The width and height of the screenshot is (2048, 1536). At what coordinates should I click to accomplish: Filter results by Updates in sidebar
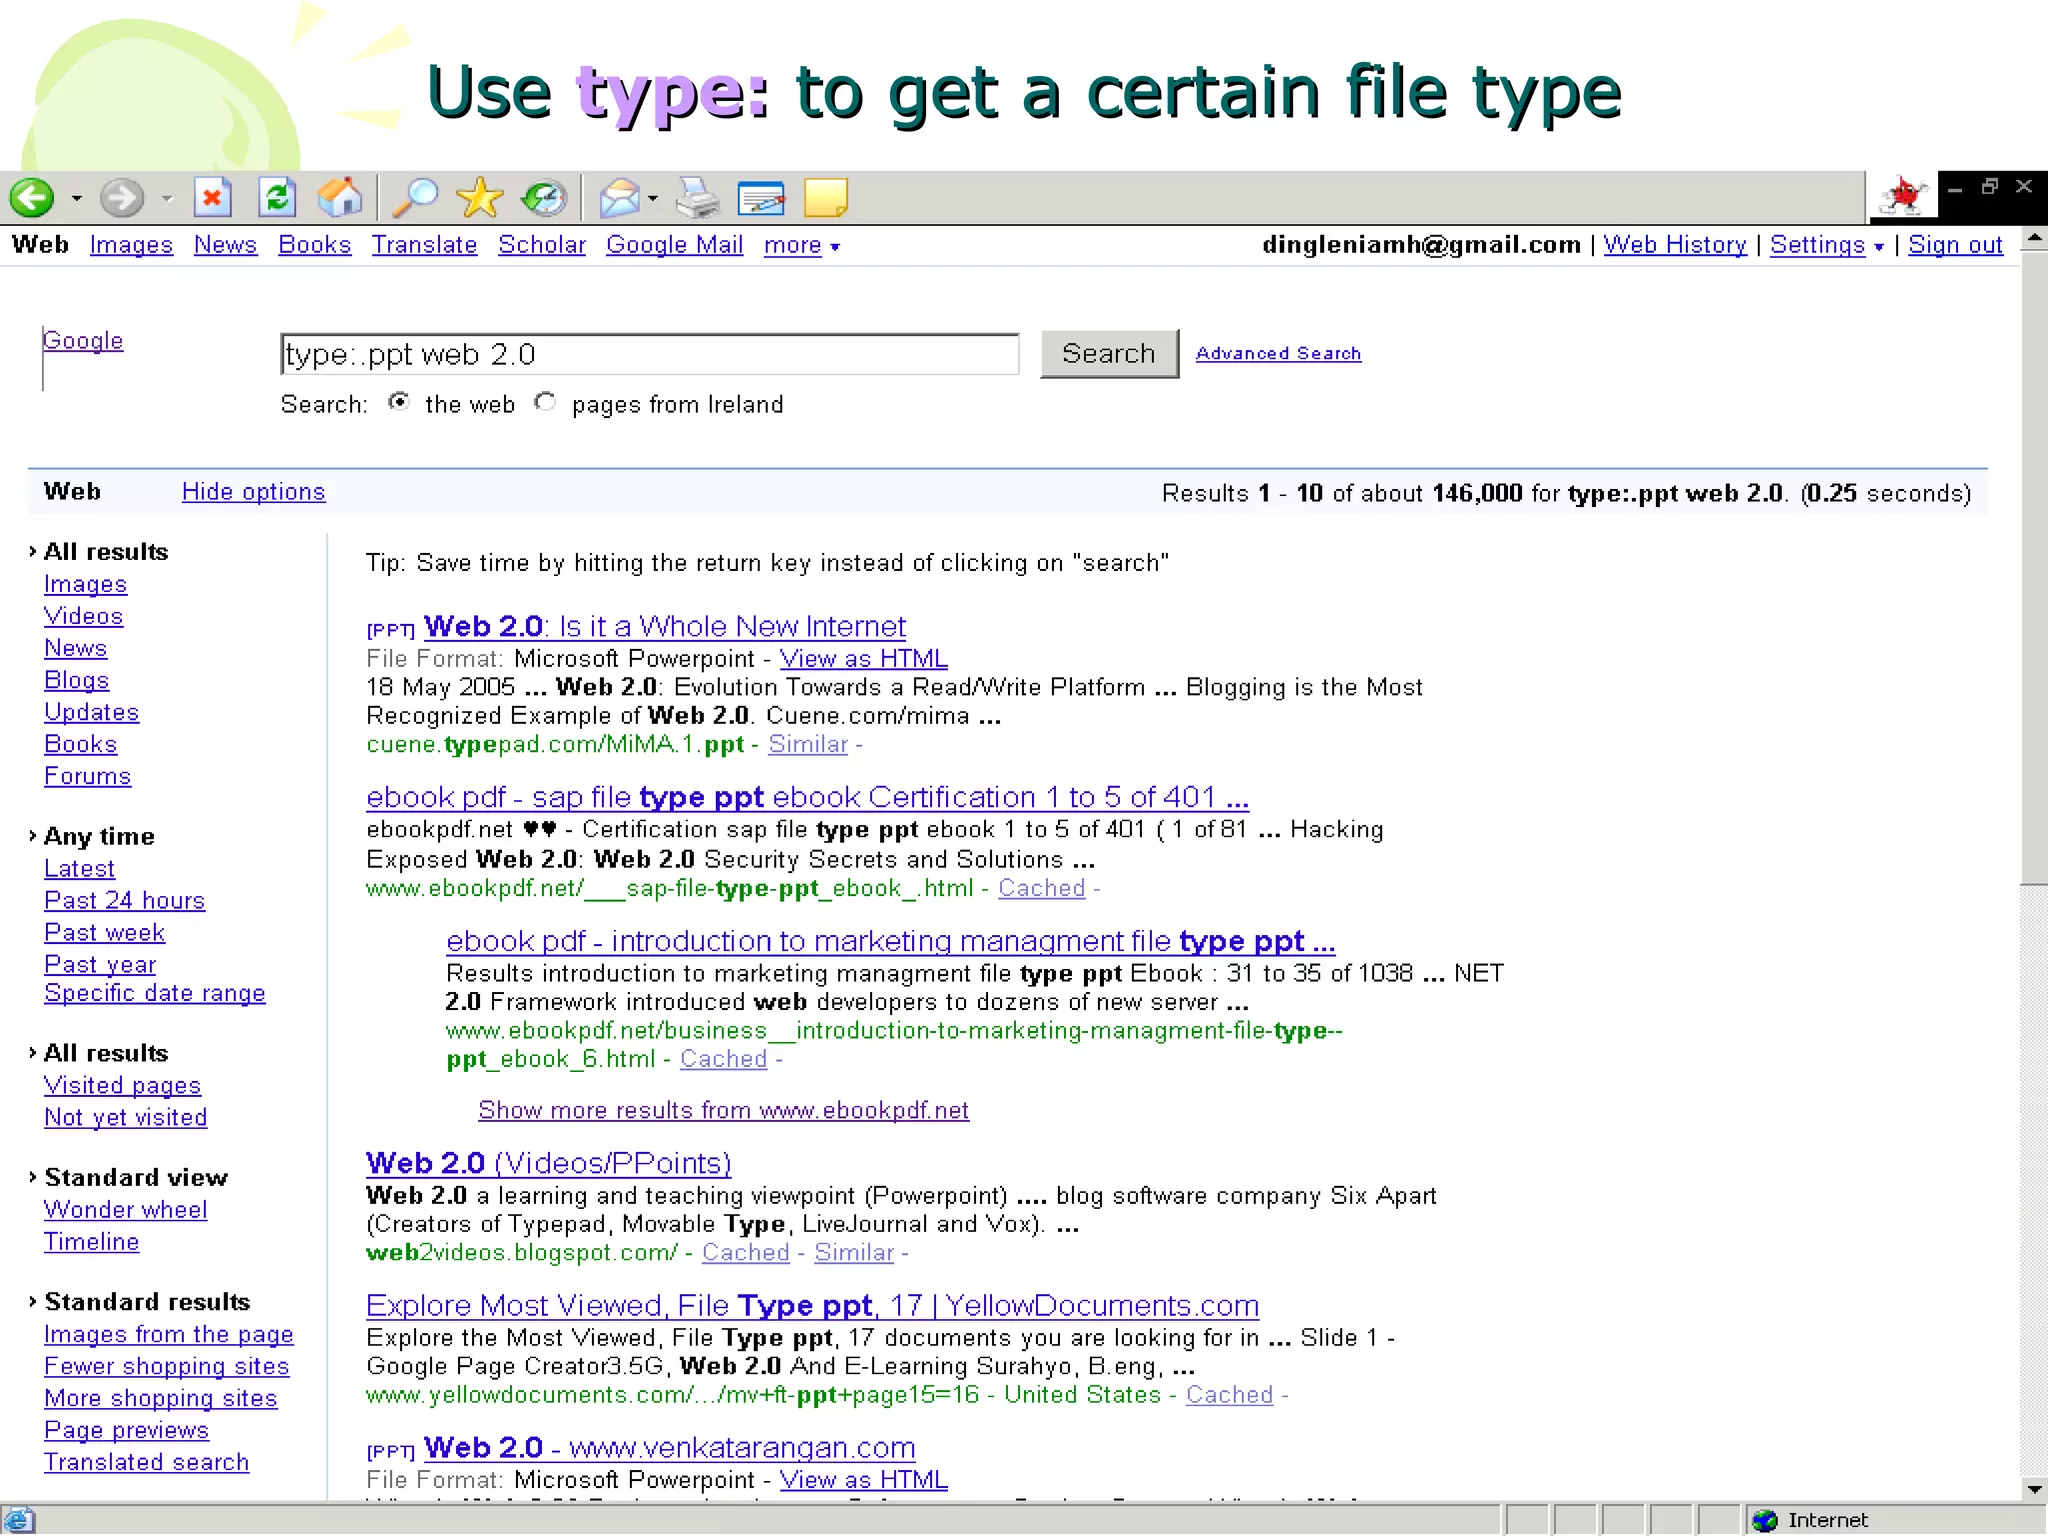(91, 712)
